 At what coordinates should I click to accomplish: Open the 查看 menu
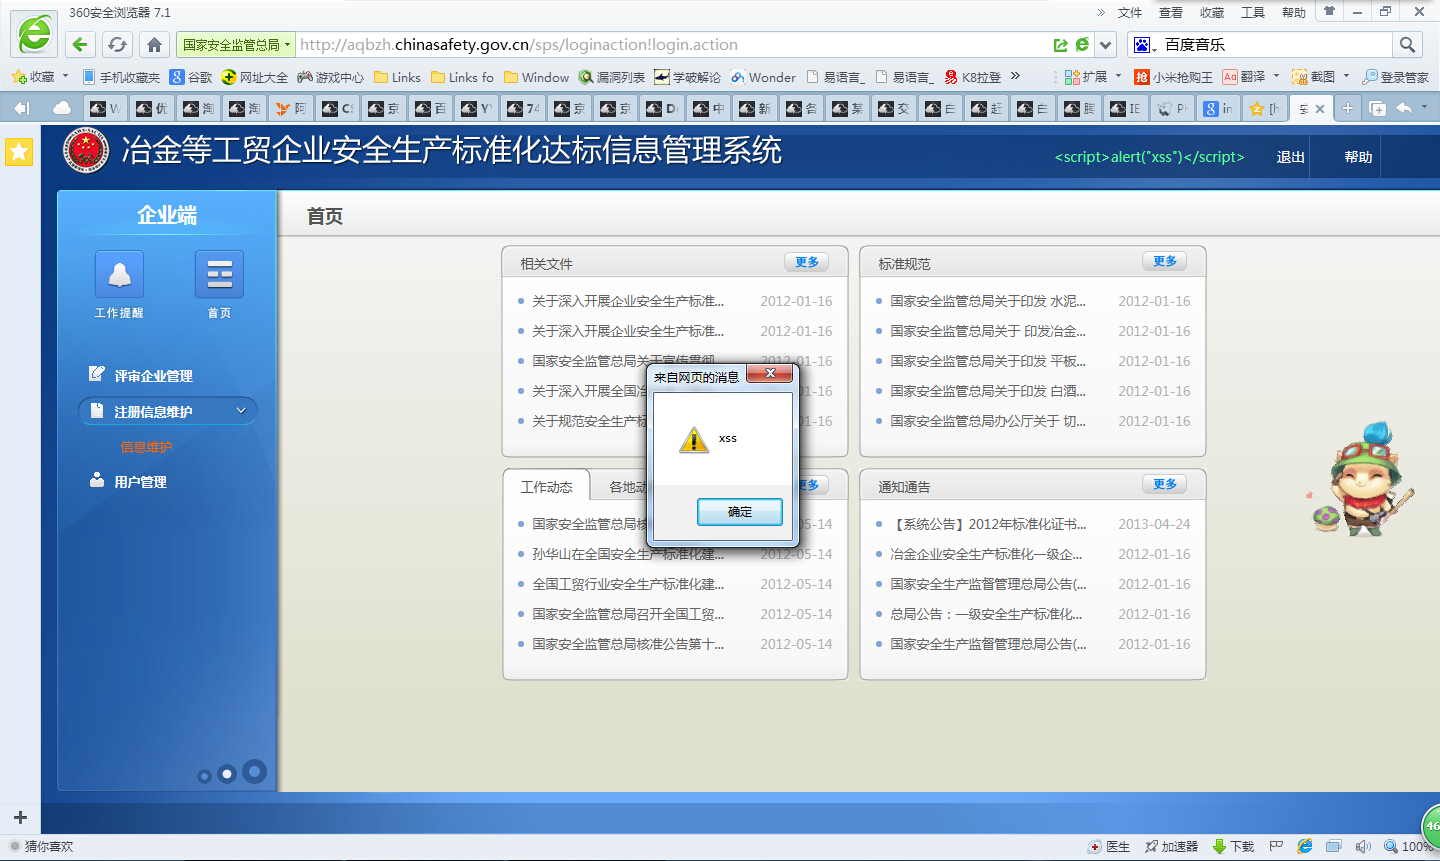(x=1171, y=13)
